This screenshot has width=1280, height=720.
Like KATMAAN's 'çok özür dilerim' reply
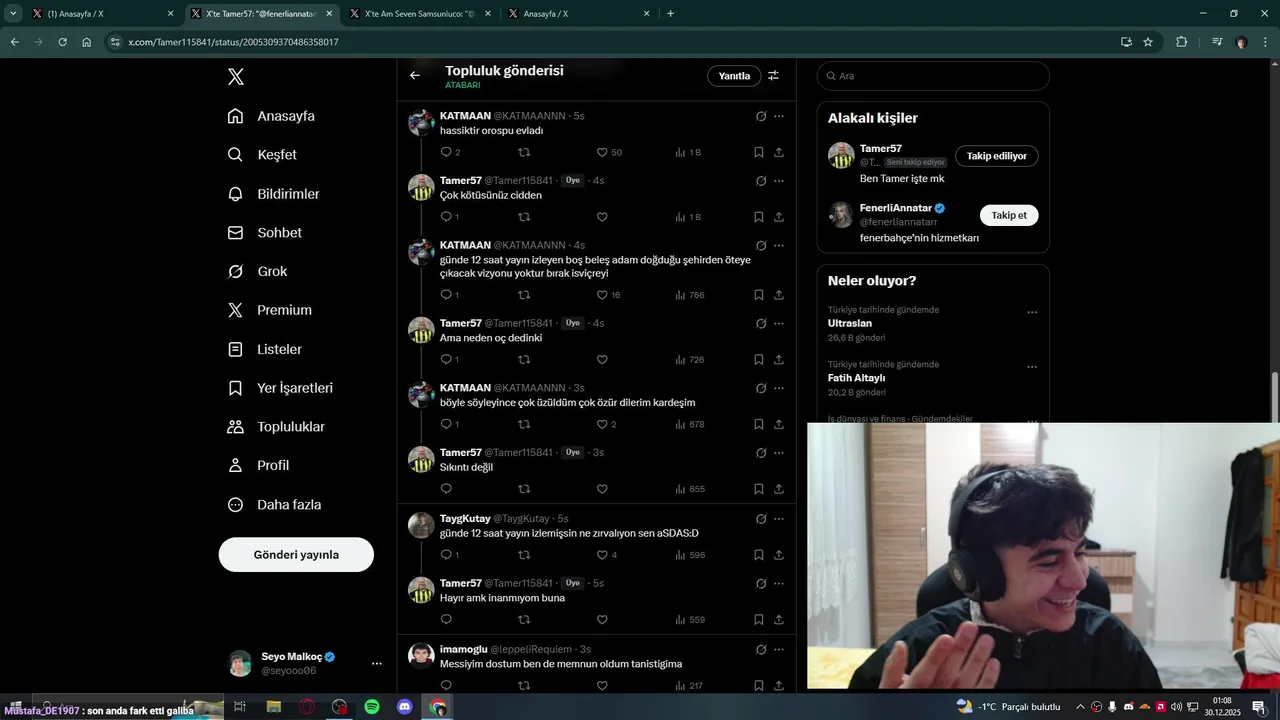[602, 424]
